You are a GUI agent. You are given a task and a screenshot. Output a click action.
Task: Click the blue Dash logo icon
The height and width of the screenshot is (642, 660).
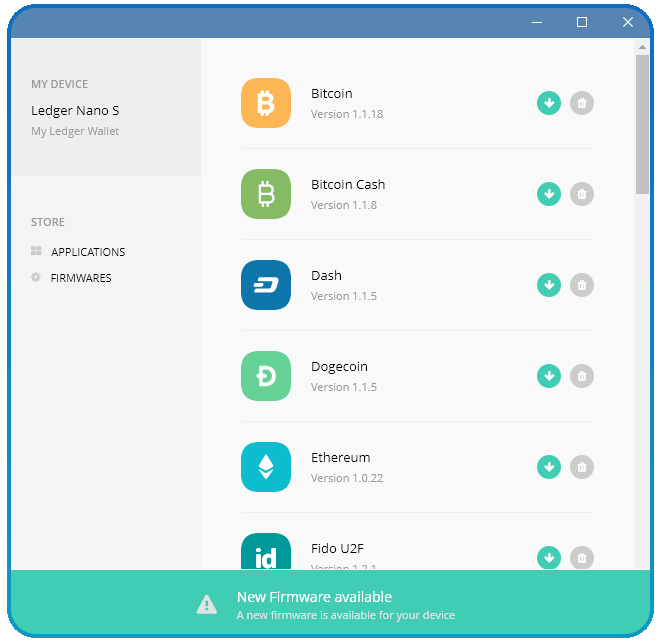click(x=266, y=285)
